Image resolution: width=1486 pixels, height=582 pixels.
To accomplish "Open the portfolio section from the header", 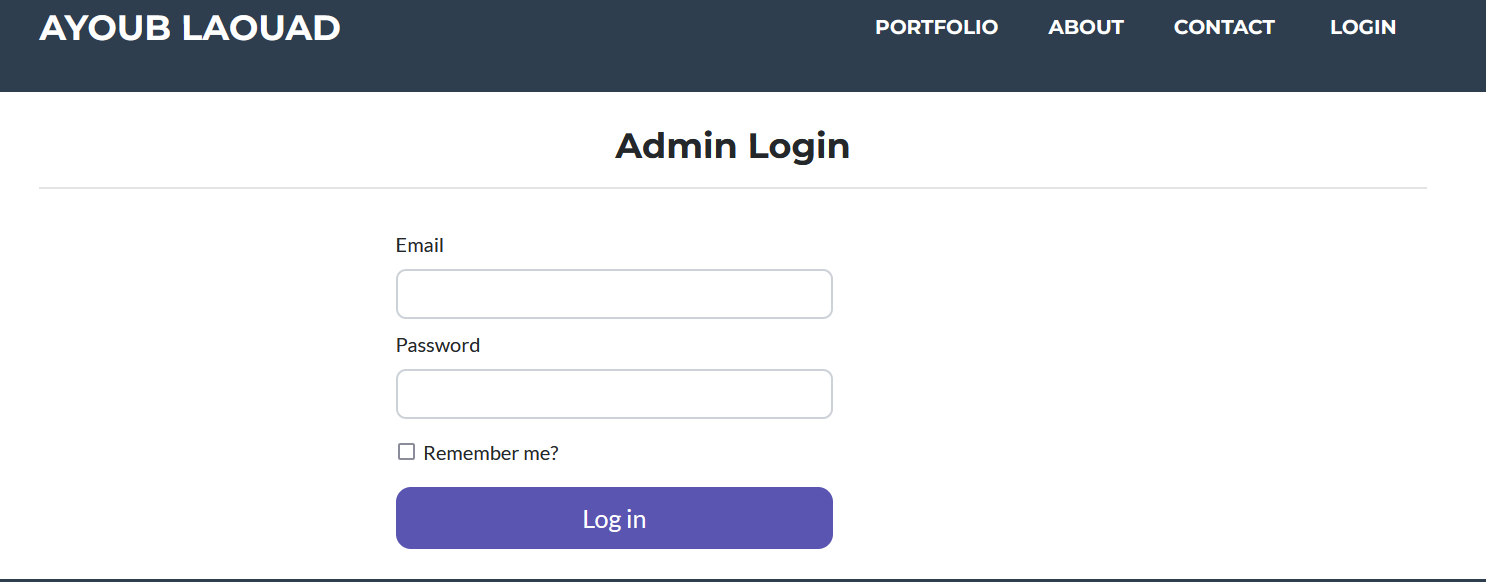I will click(x=936, y=27).
